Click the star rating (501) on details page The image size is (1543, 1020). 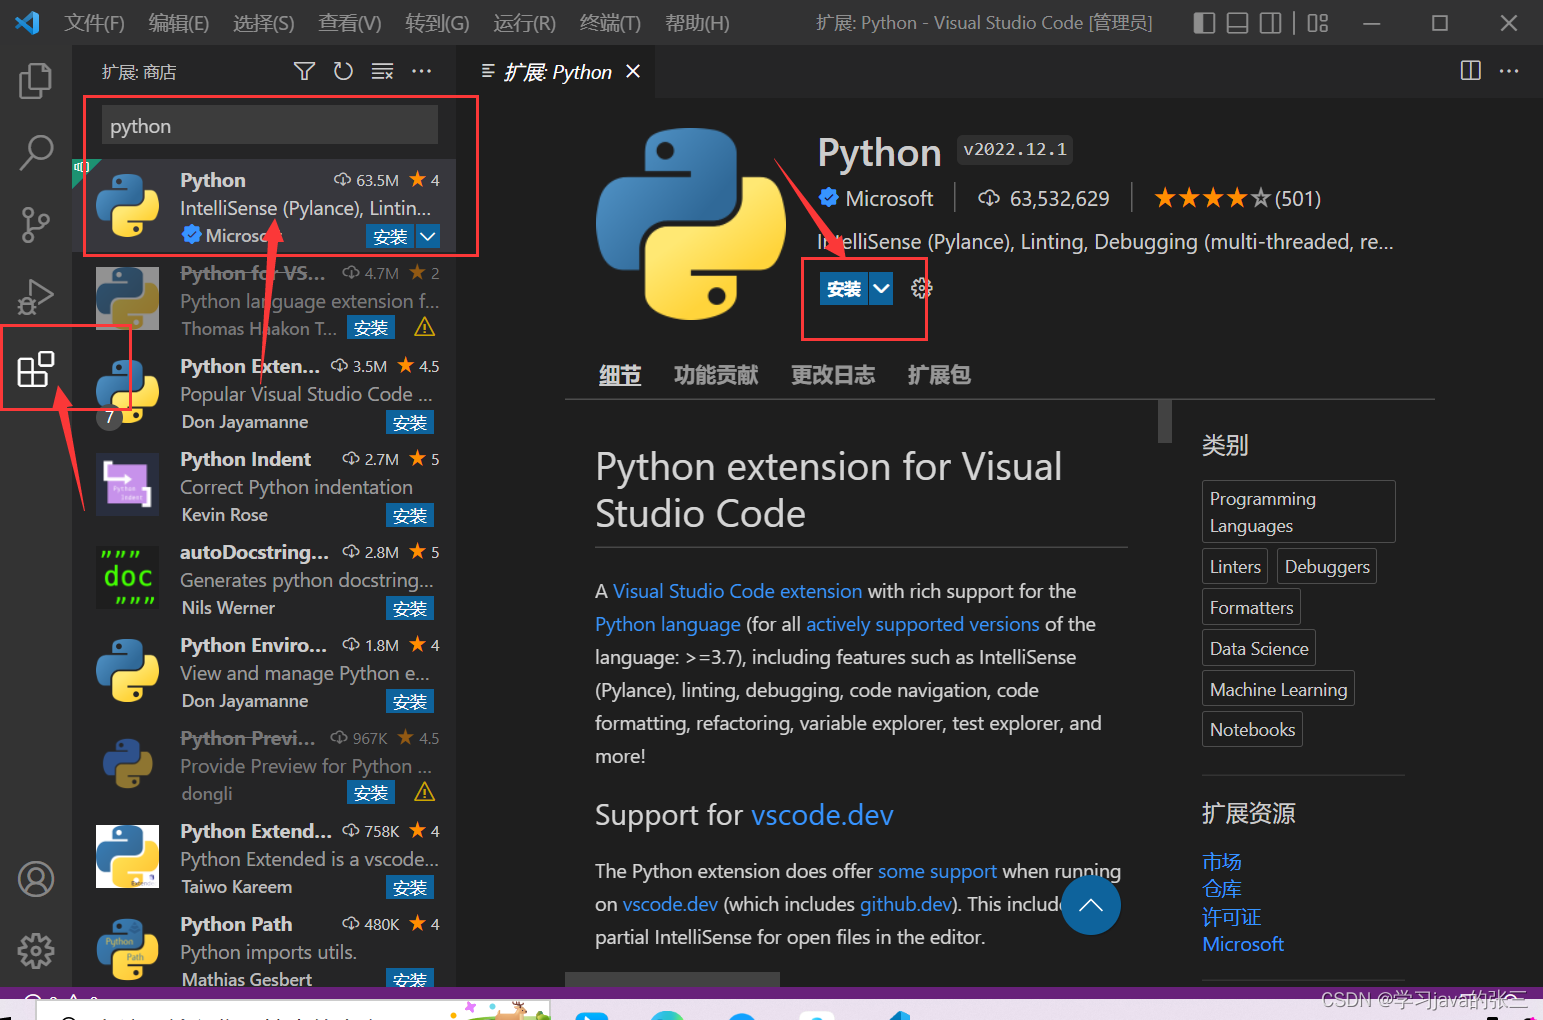coord(1237,198)
